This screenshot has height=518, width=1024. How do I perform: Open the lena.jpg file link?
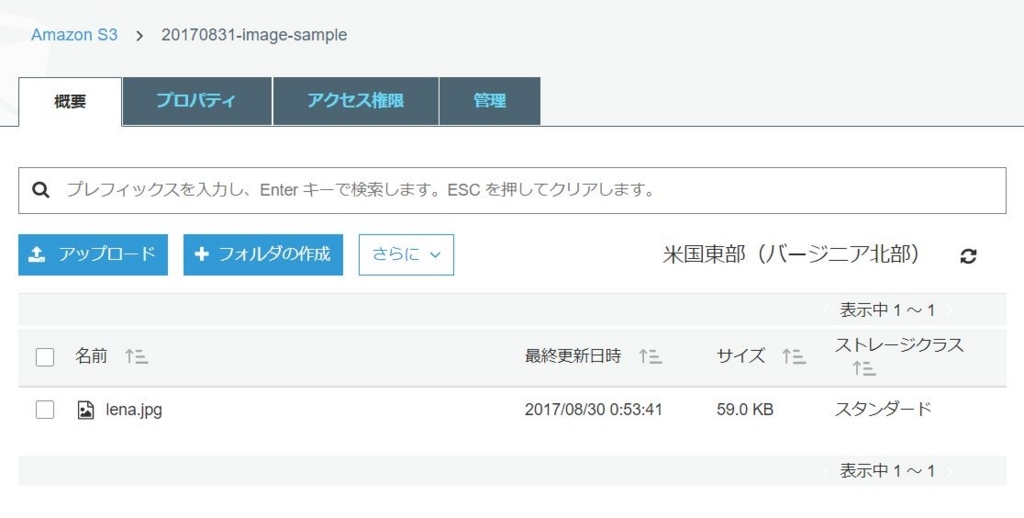(x=134, y=410)
